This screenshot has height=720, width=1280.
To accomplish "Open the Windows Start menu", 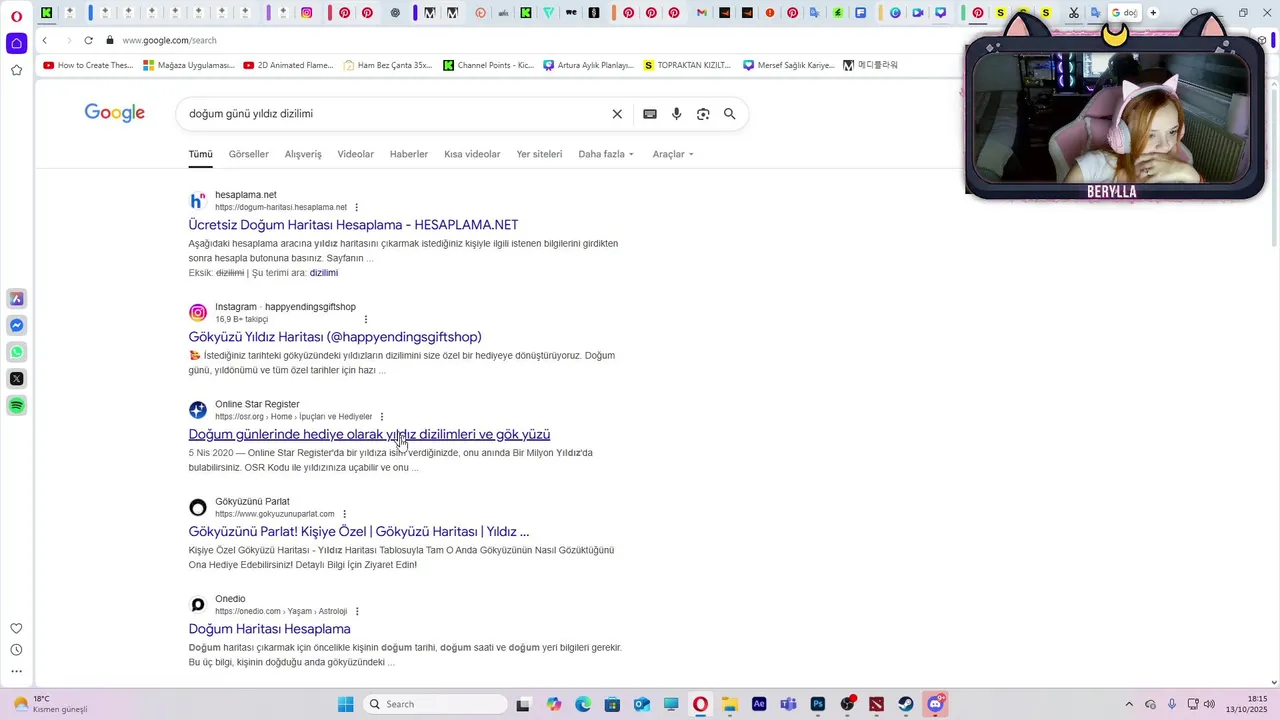I will [345, 704].
